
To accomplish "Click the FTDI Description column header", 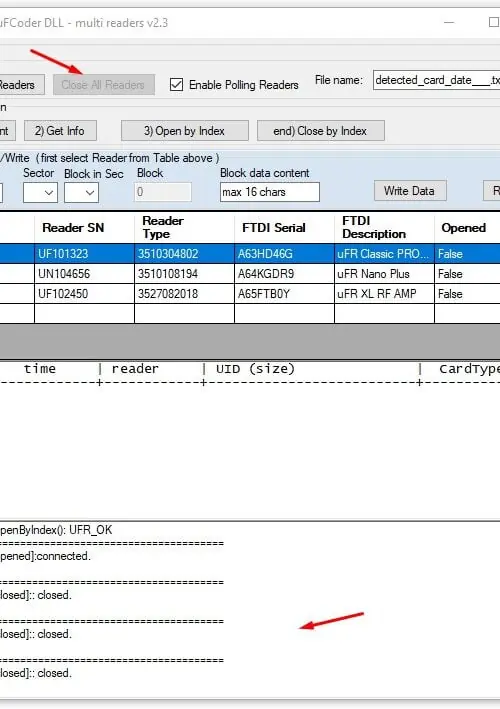I will point(384,227).
